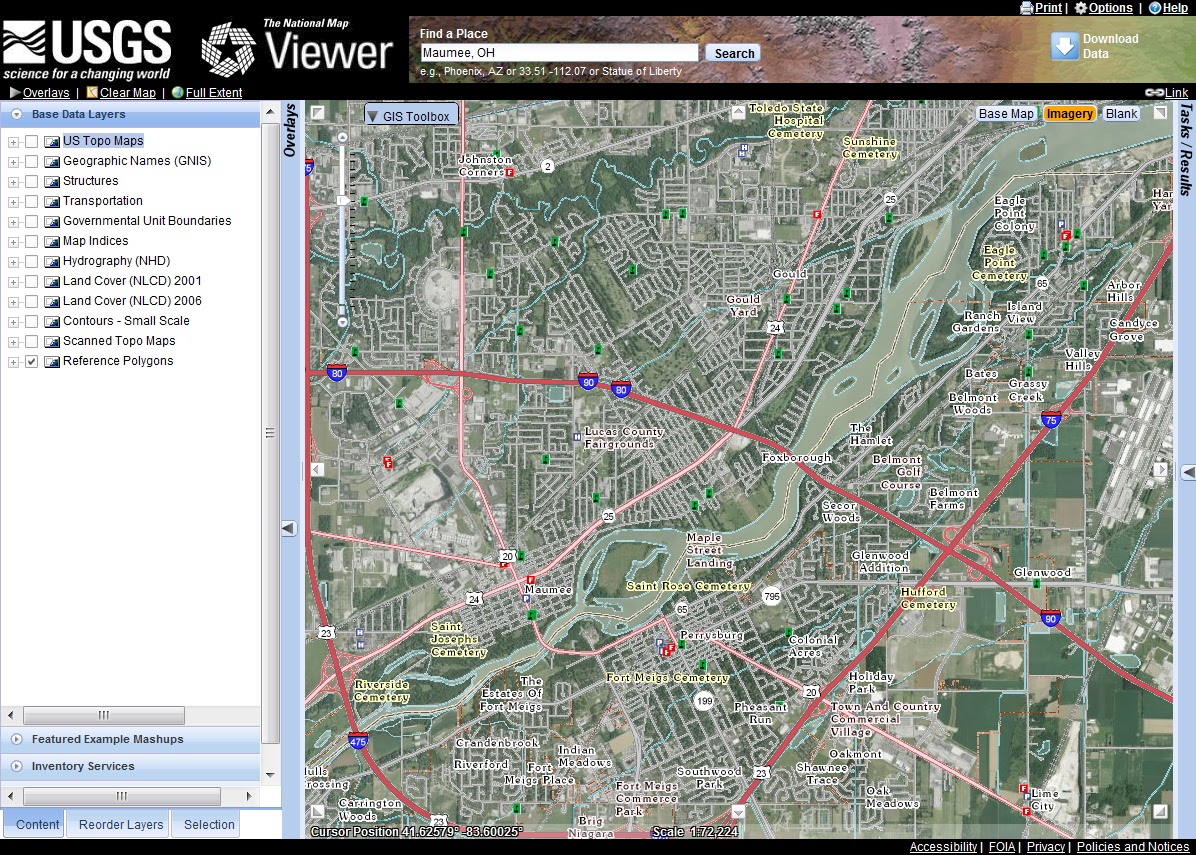
Task: Click the Download Data arrow icon
Action: [1064, 46]
